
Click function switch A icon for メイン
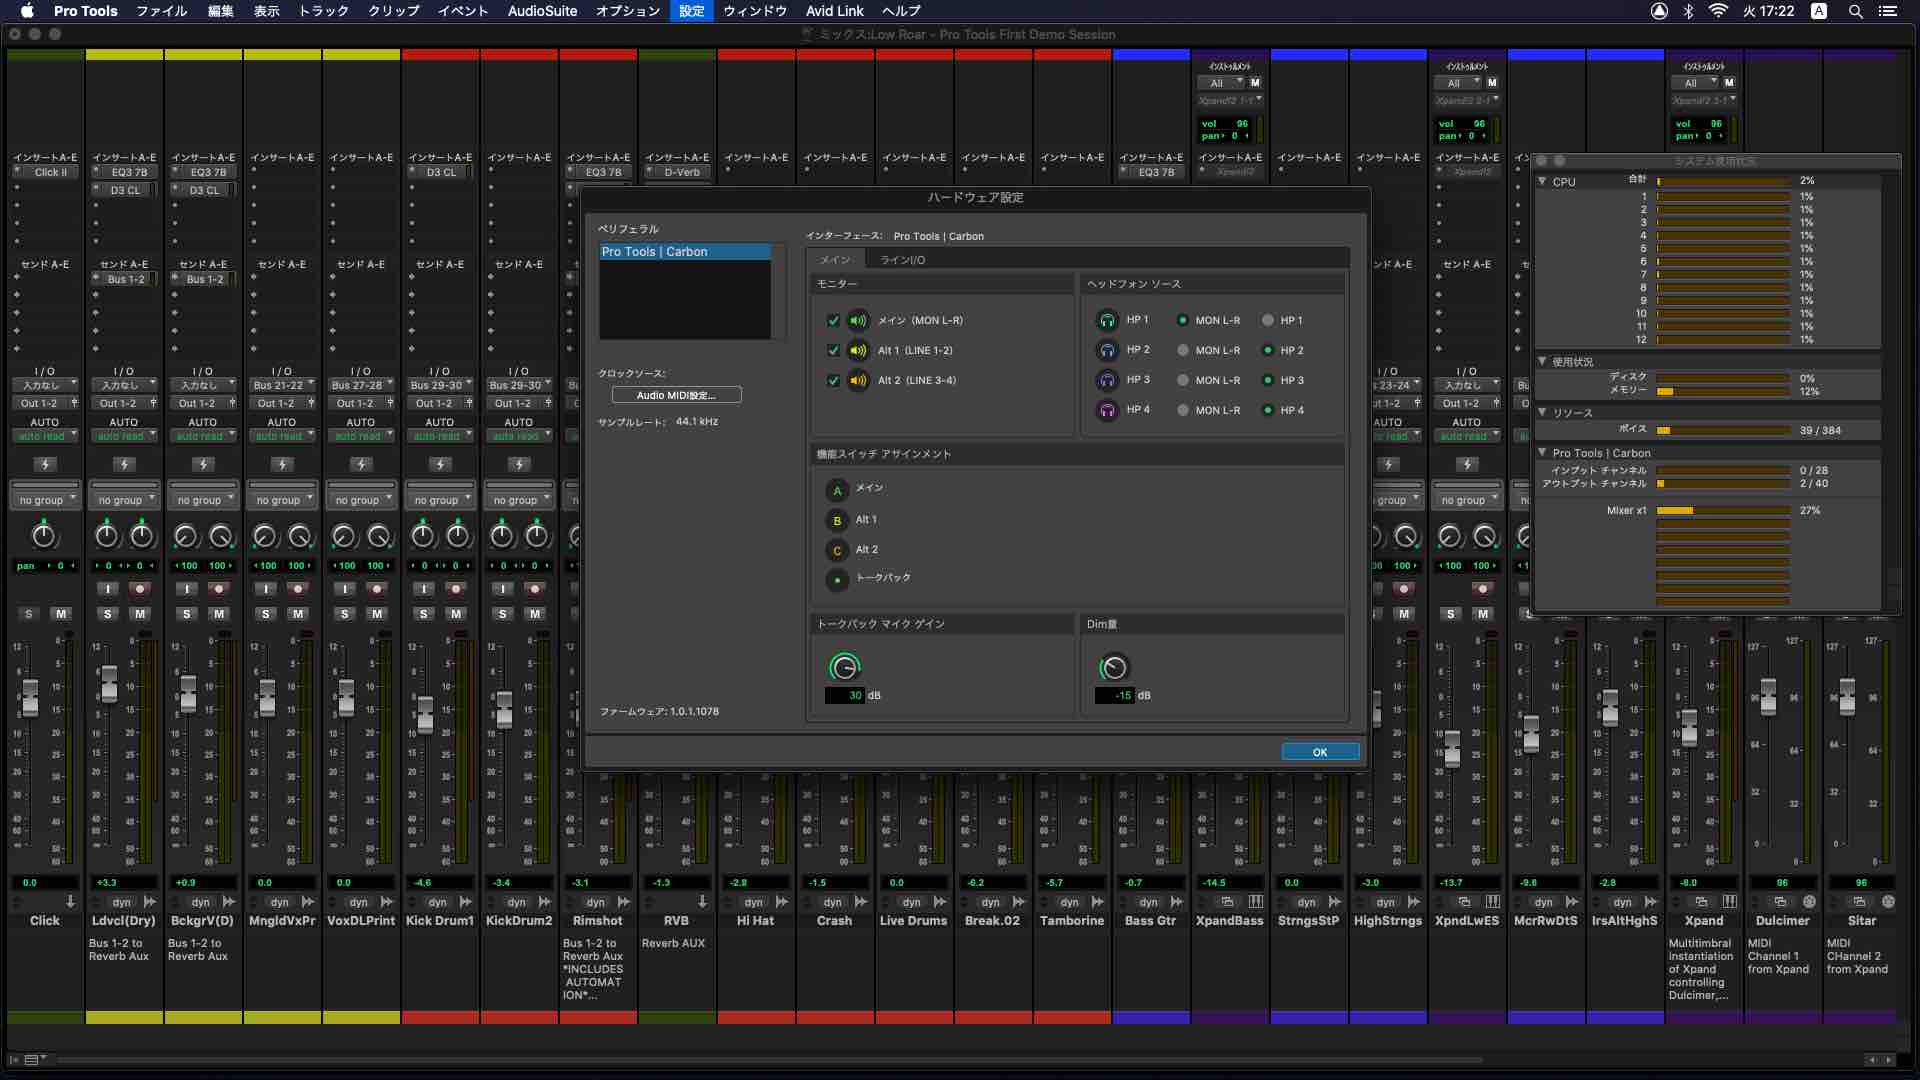click(837, 491)
